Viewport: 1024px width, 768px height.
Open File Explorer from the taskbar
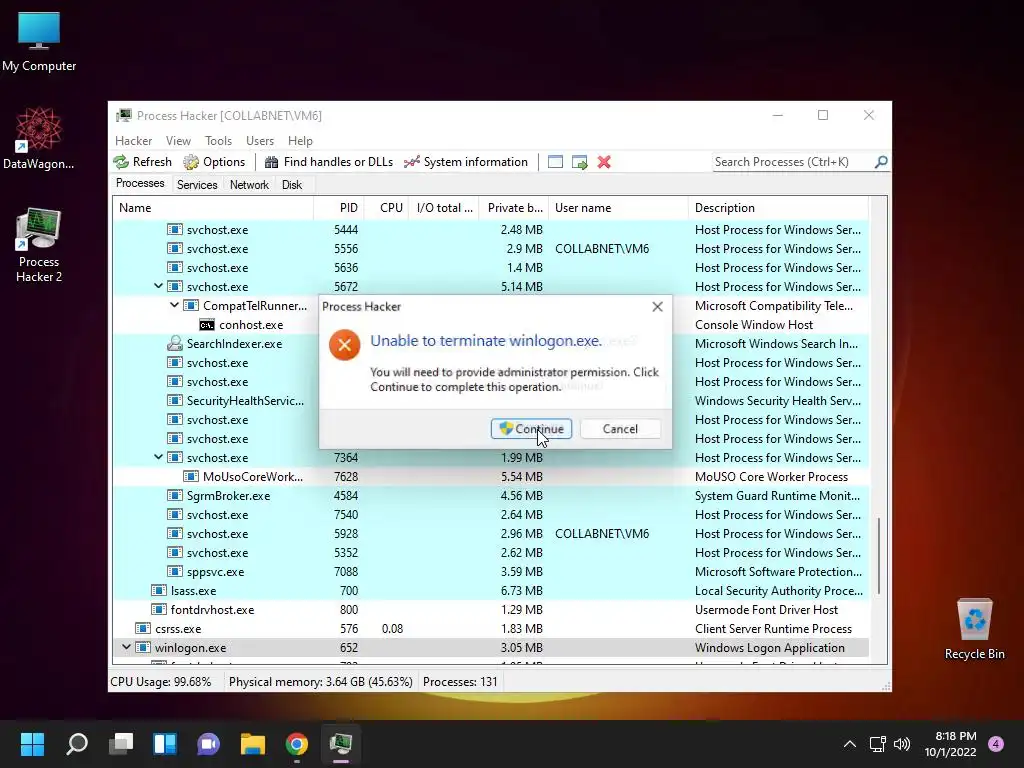click(x=253, y=744)
